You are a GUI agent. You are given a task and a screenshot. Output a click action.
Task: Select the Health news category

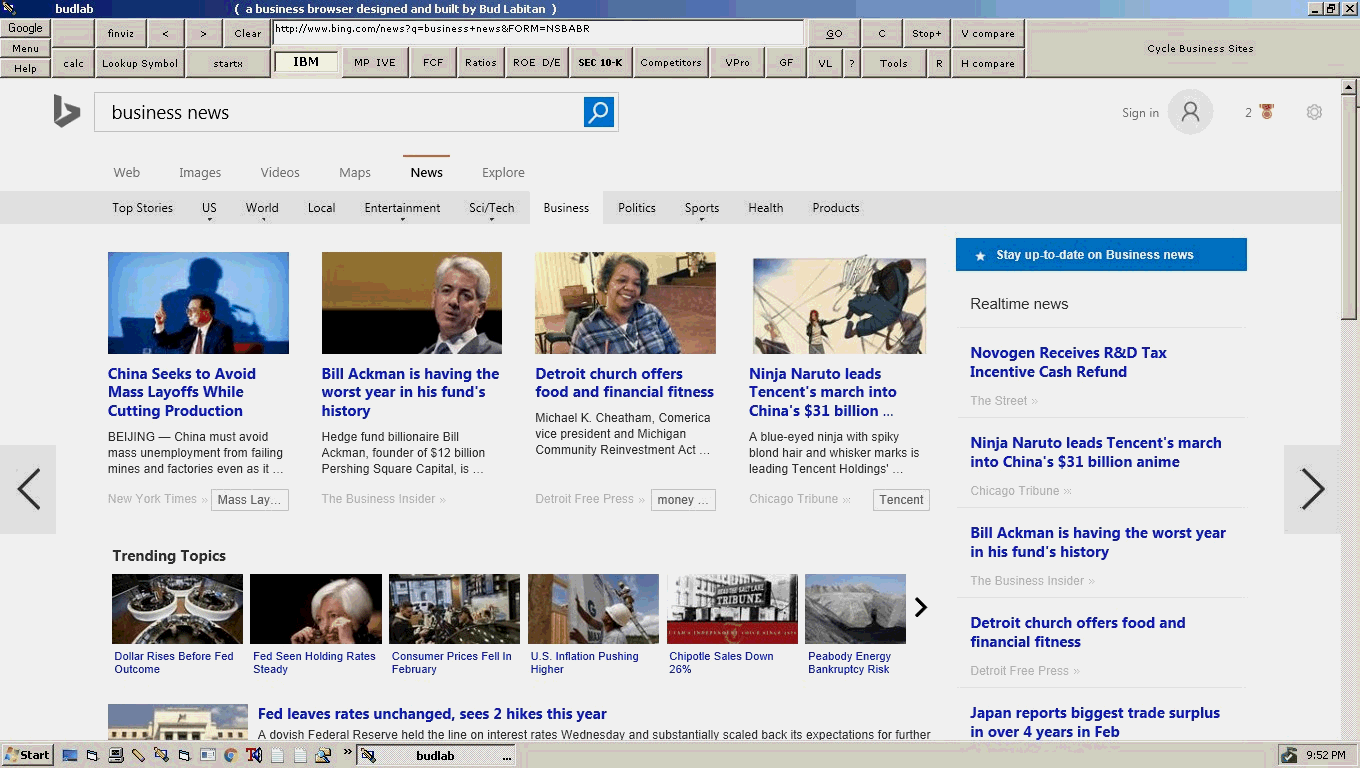pos(766,208)
